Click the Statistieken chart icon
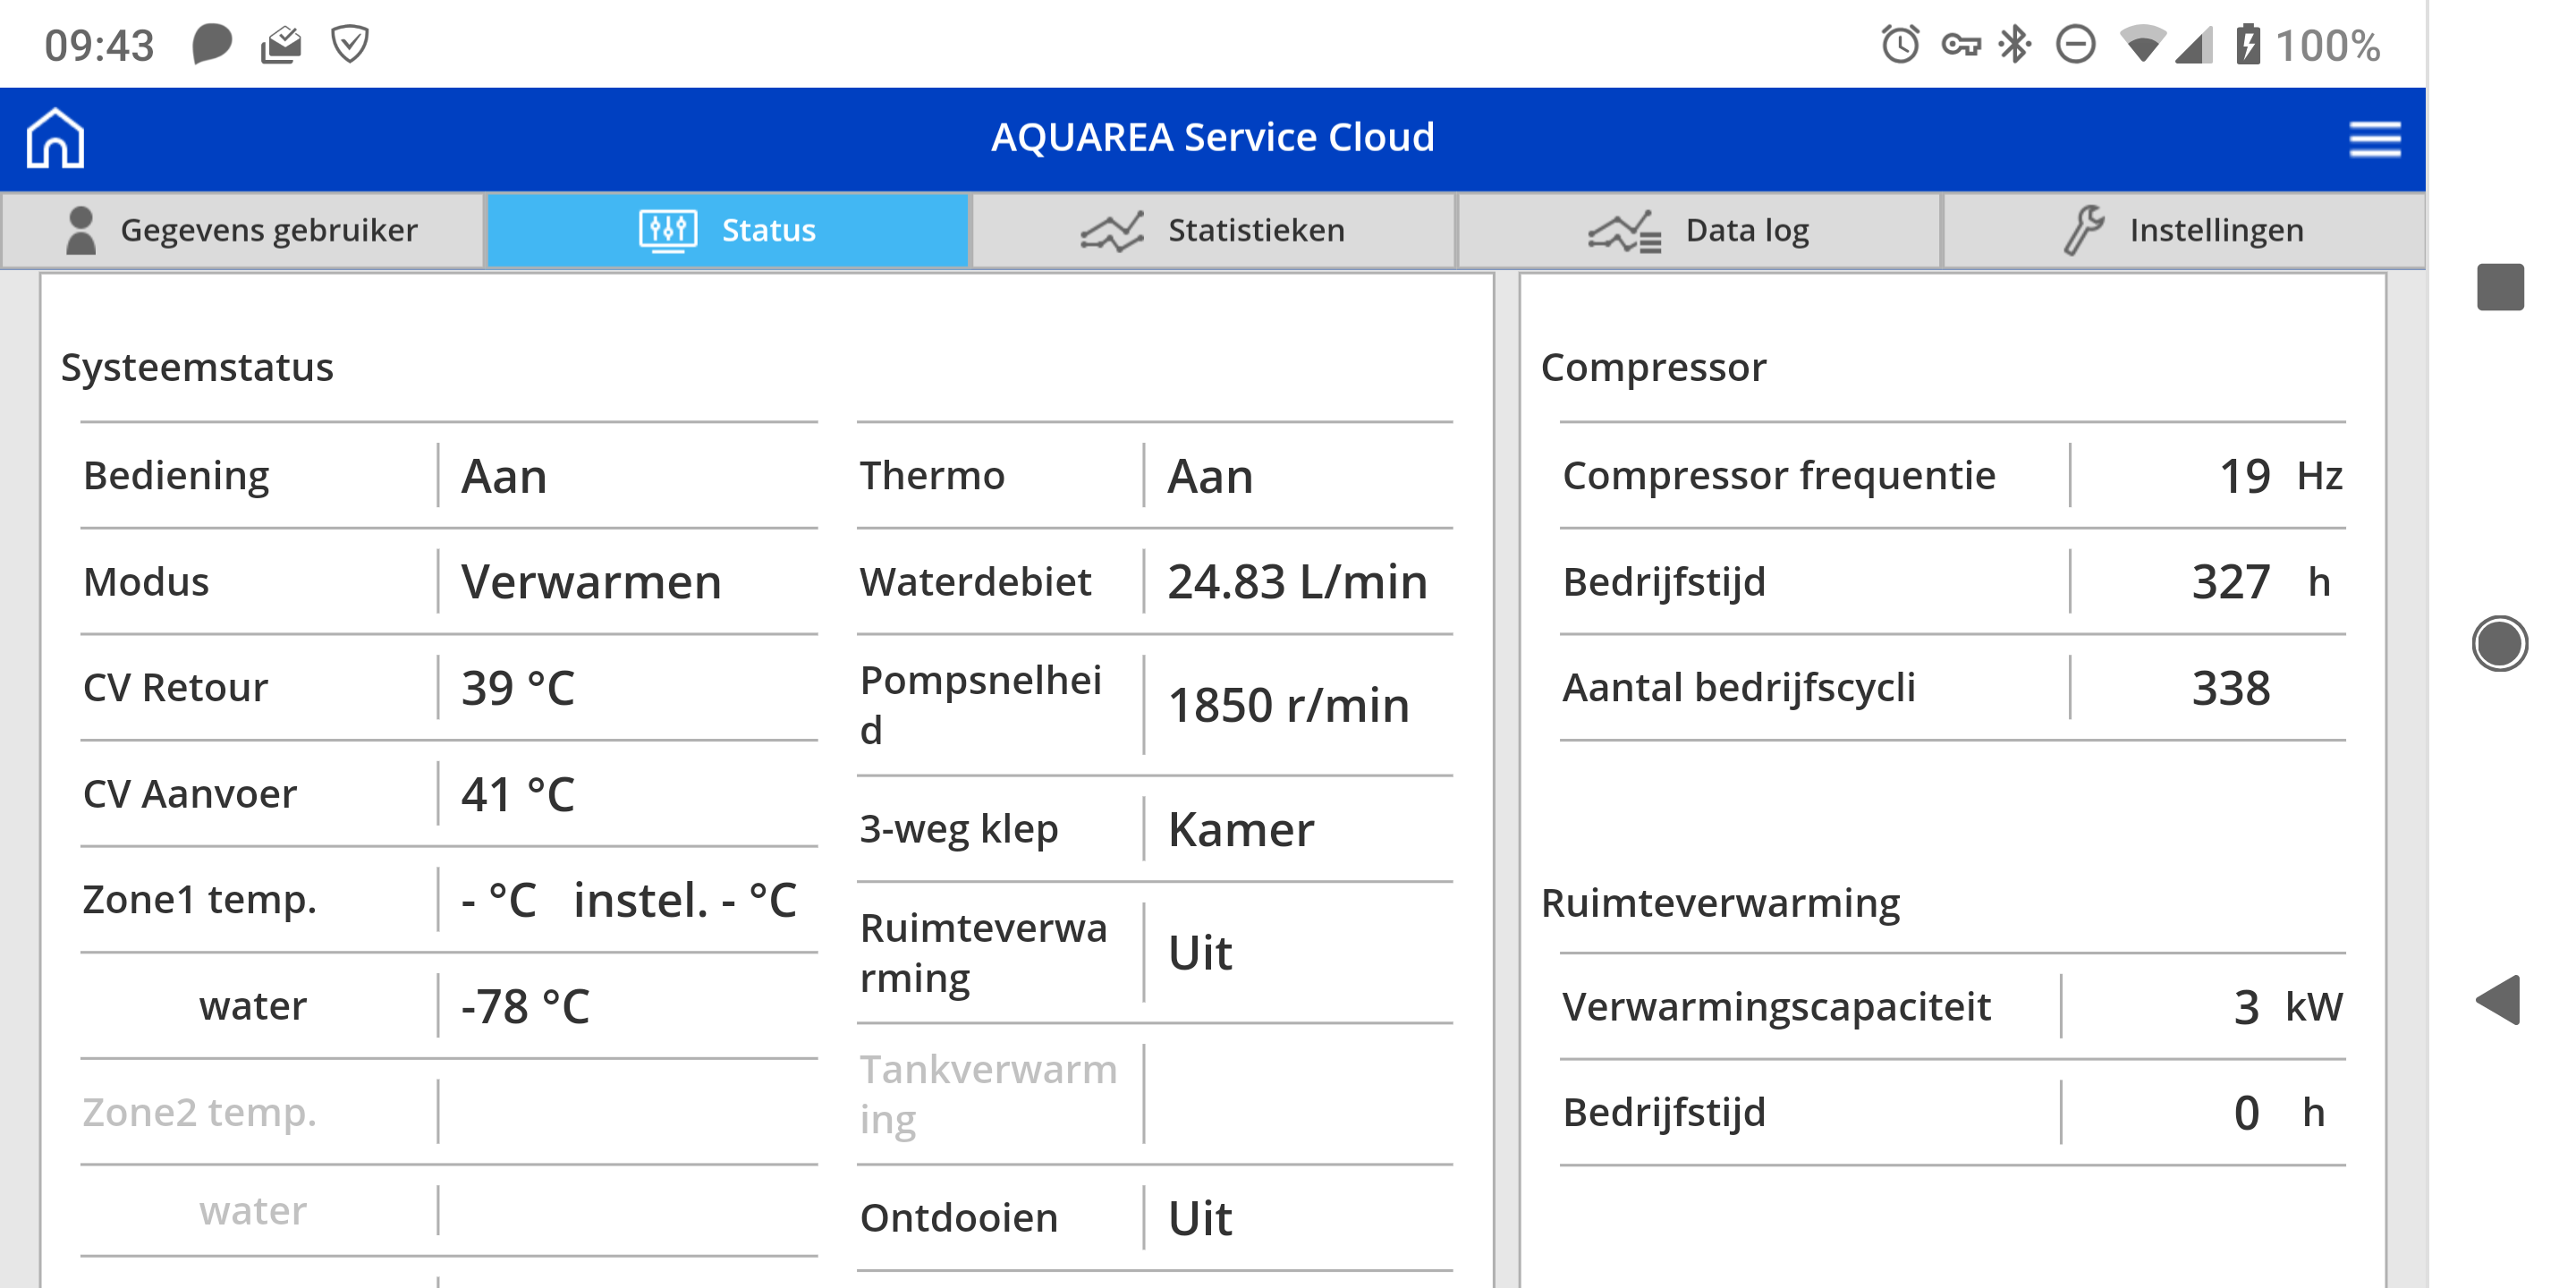The image size is (2576, 1288). (x=1111, y=231)
